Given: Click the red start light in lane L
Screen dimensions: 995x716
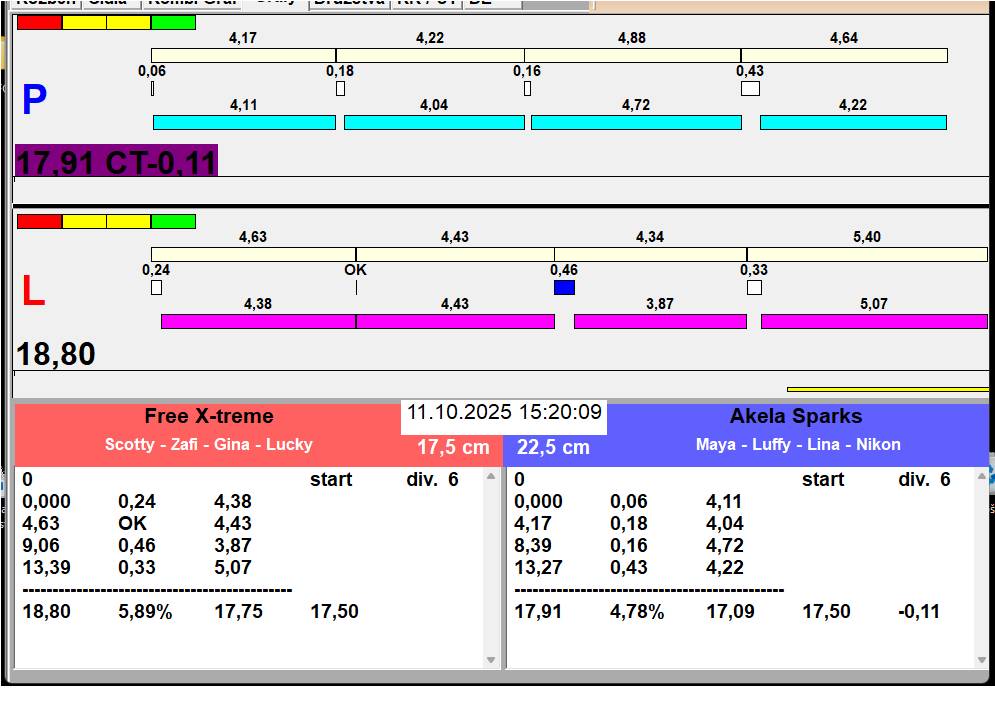Looking at the screenshot, I should point(39,221).
